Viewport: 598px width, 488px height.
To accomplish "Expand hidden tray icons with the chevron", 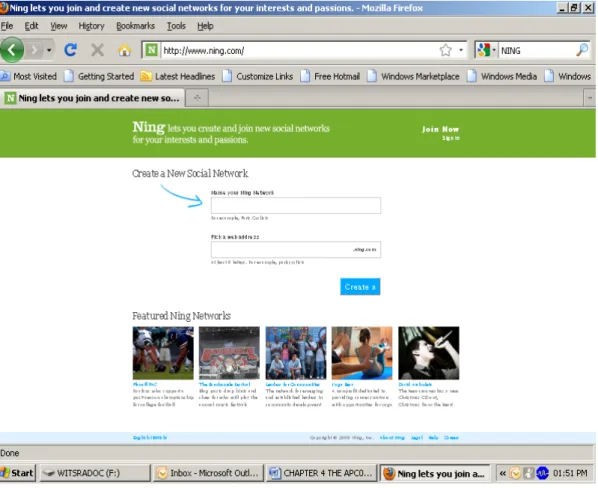I will pos(502,473).
